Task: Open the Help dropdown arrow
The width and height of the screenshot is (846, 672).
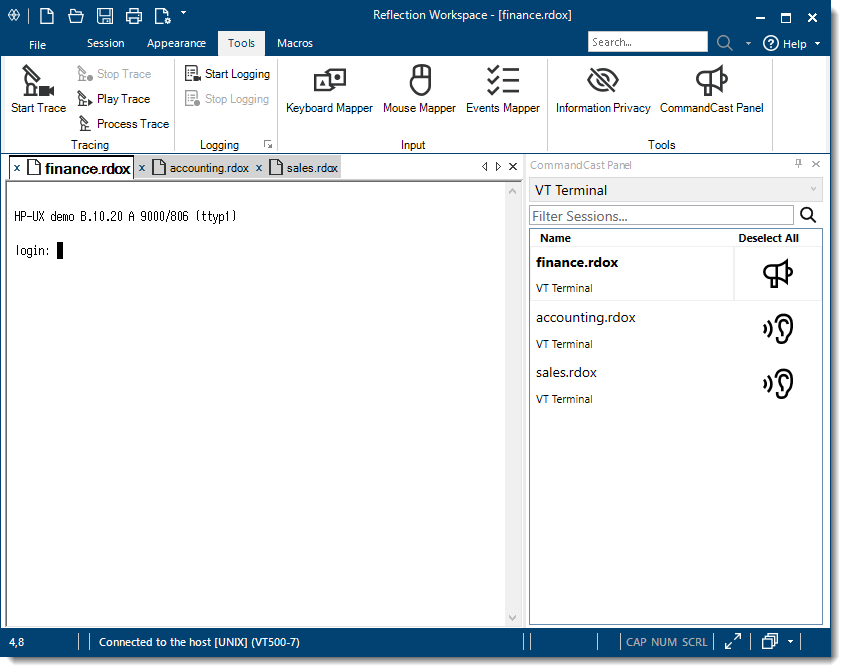Action: tap(817, 44)
